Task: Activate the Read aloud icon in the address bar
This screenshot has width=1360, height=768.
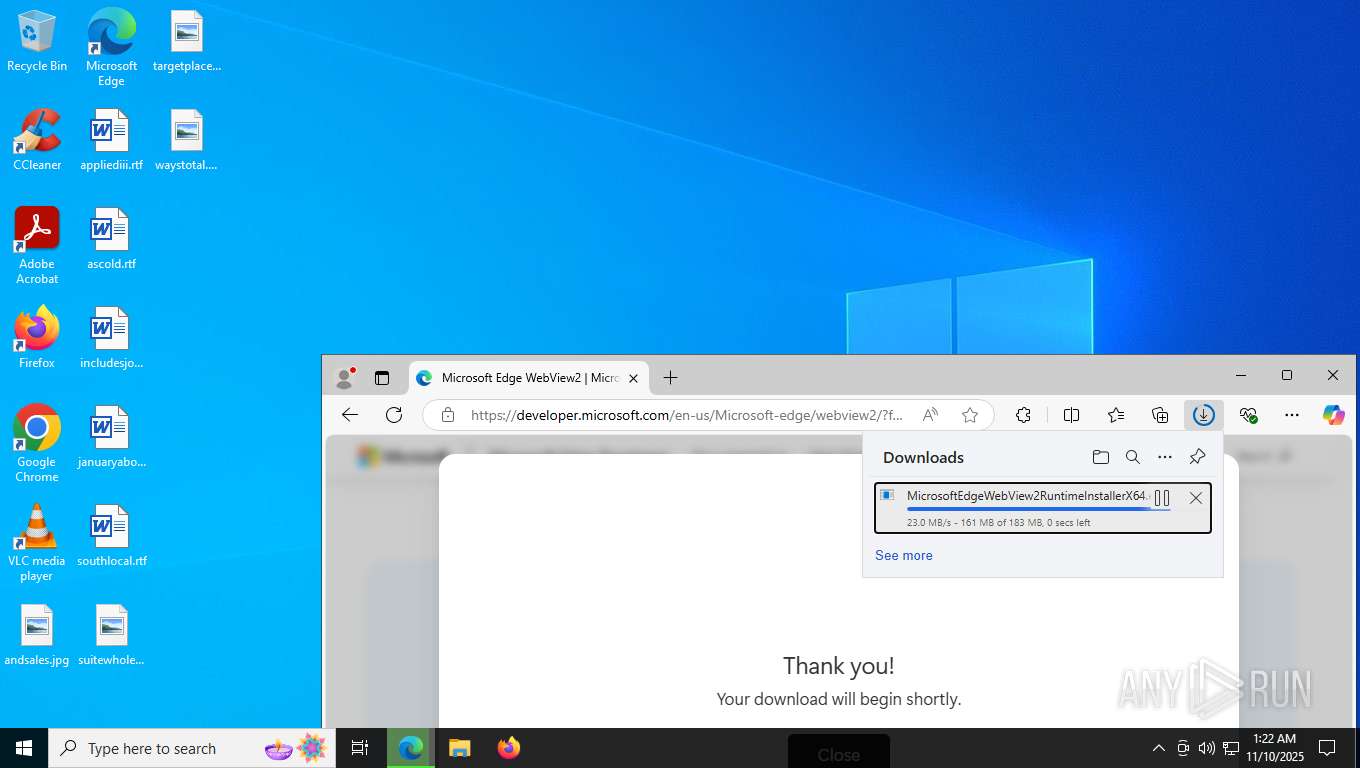Action: pos(931,414)
